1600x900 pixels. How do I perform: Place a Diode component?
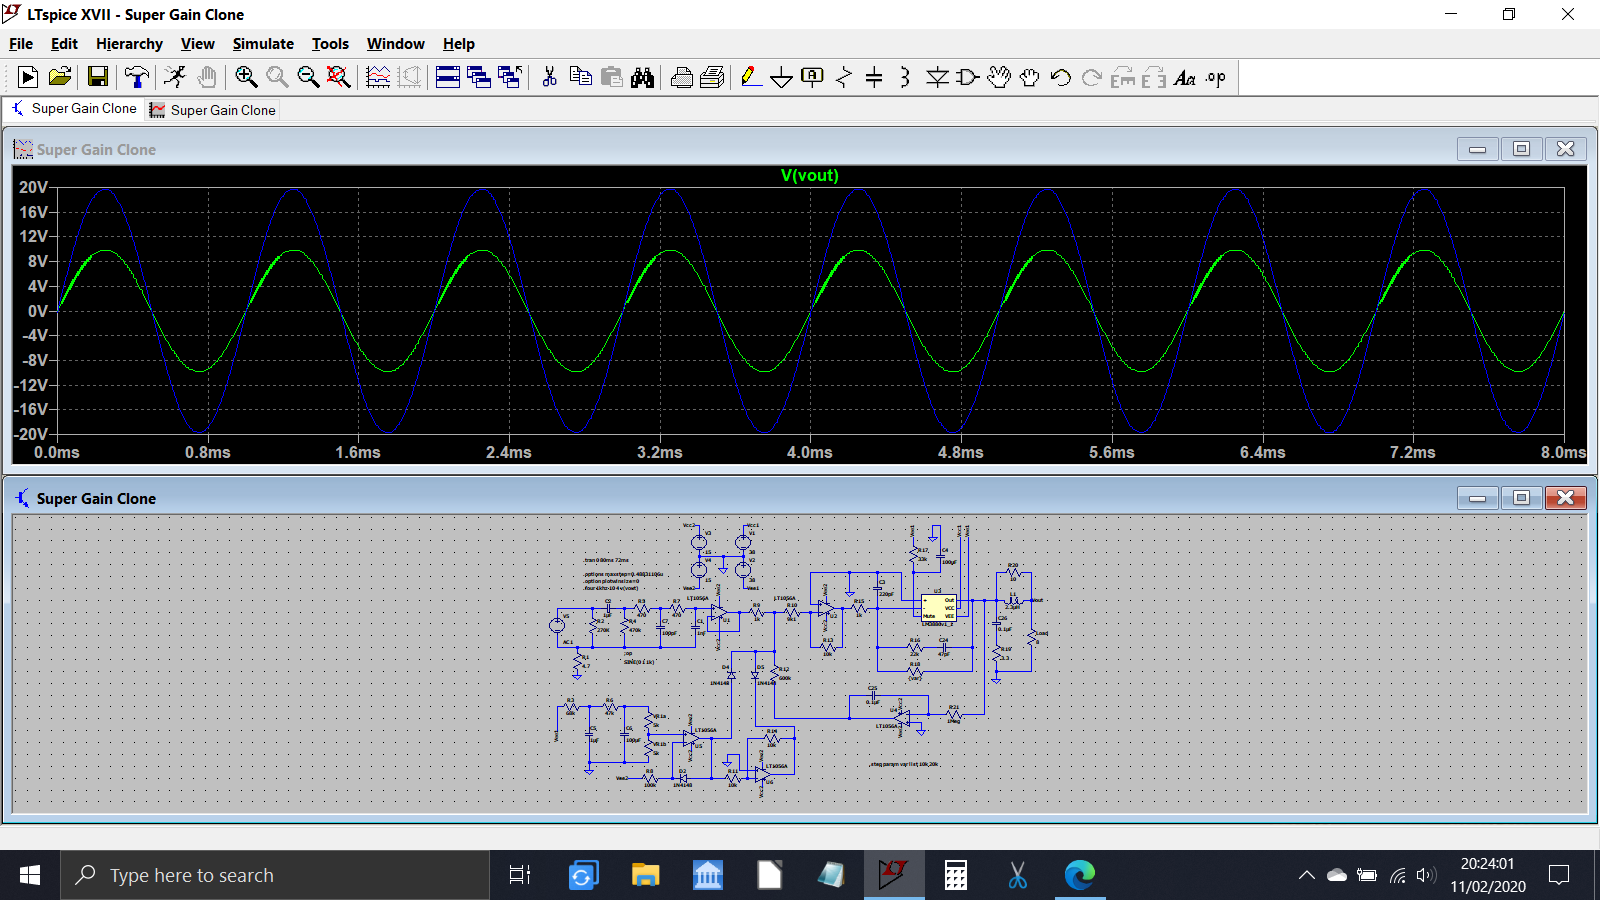[x=937, y=77]
